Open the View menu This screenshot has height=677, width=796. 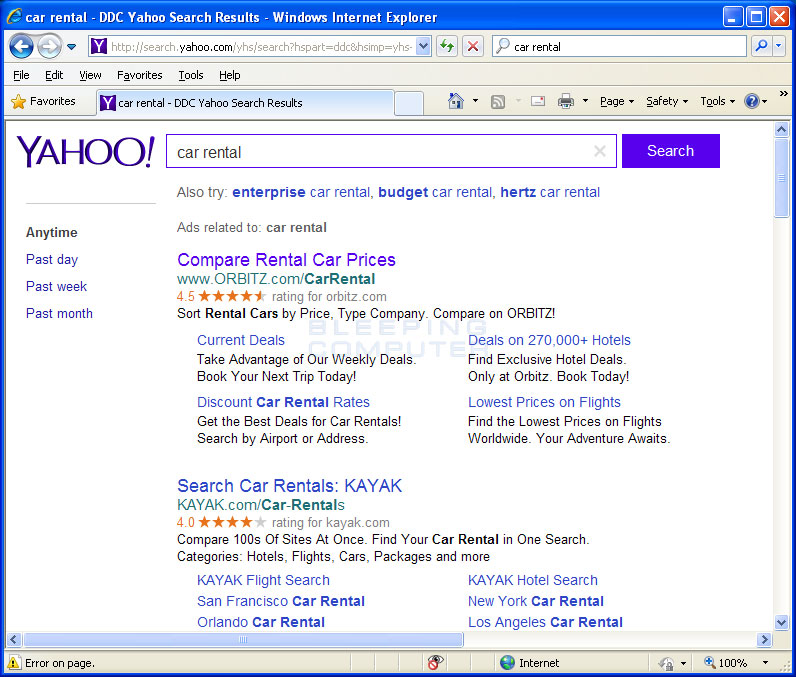[90, 75]
